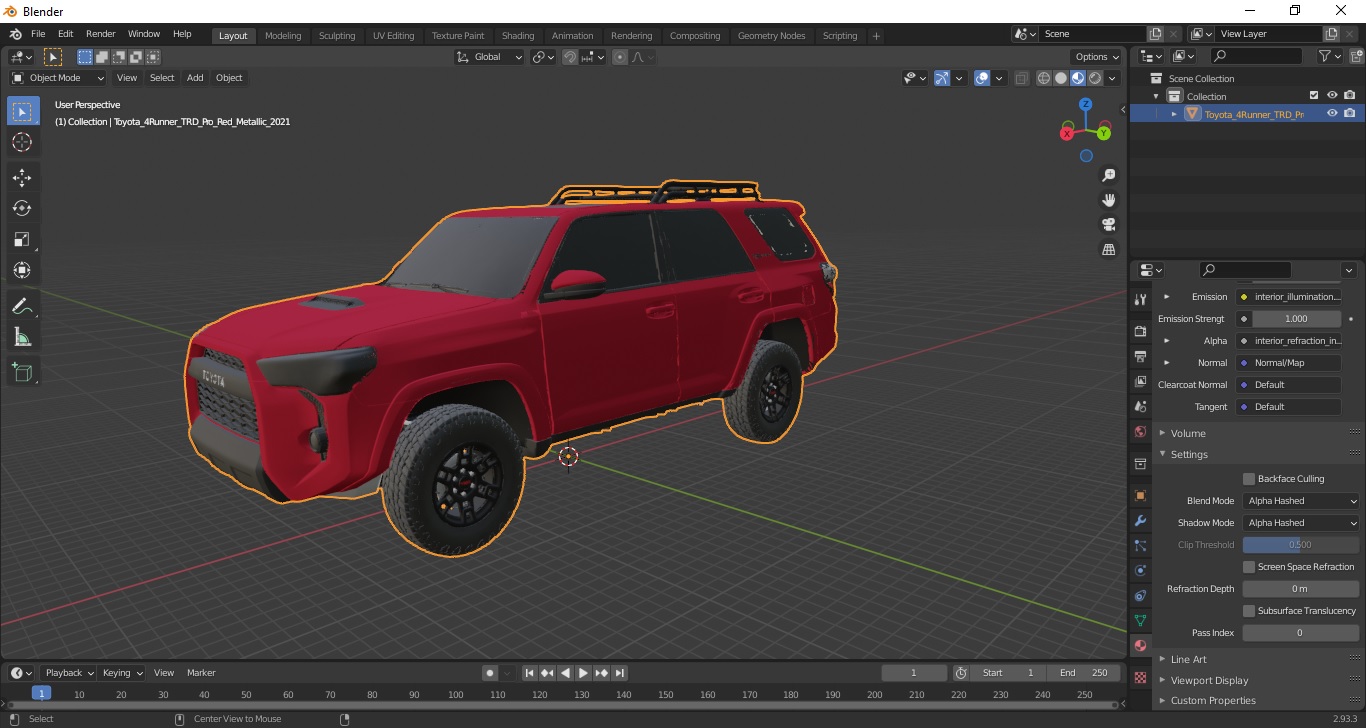Collapse the Settings panel
The height and width of the screenshot is (728, 1366).
coord(1189,454)
